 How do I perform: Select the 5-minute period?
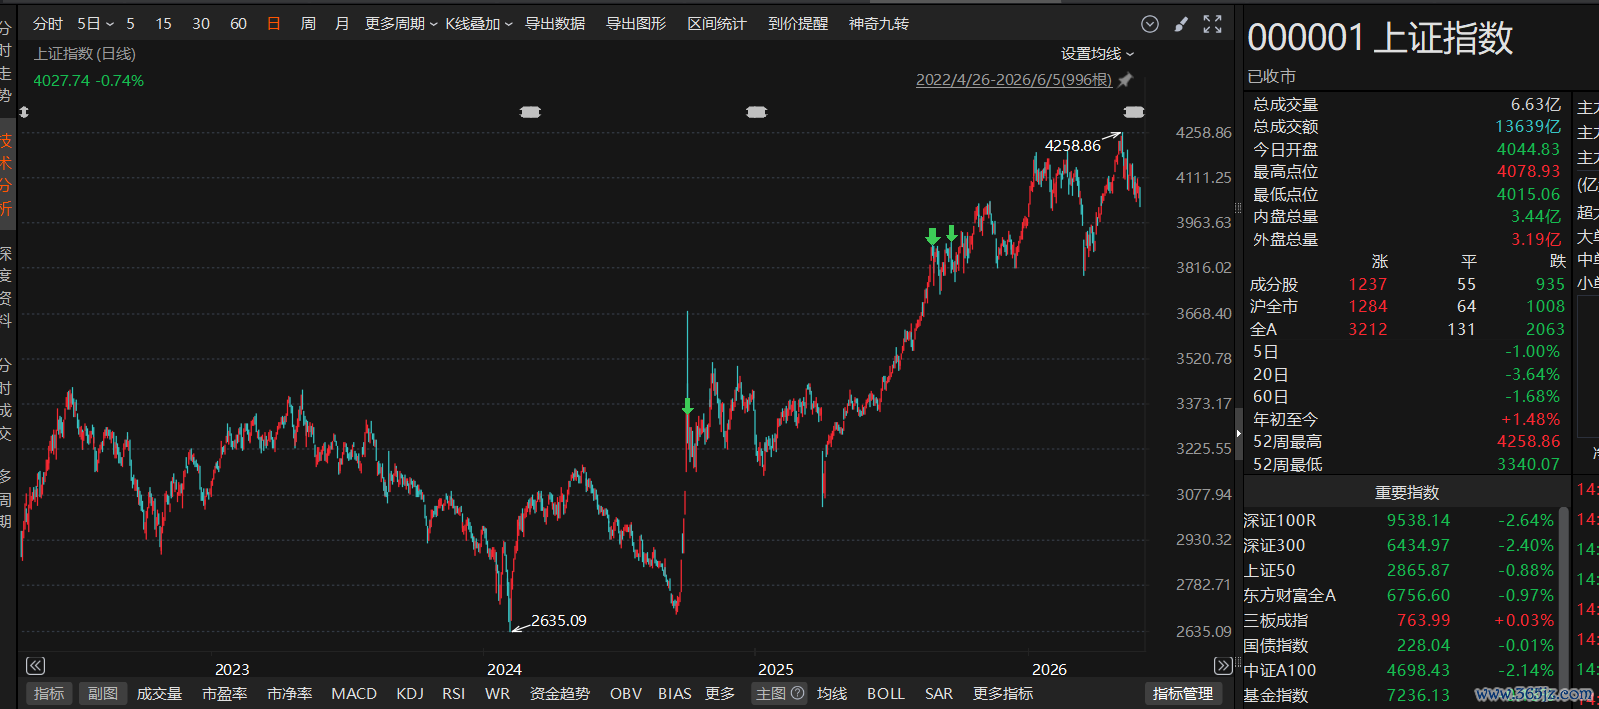click(130, 24)
